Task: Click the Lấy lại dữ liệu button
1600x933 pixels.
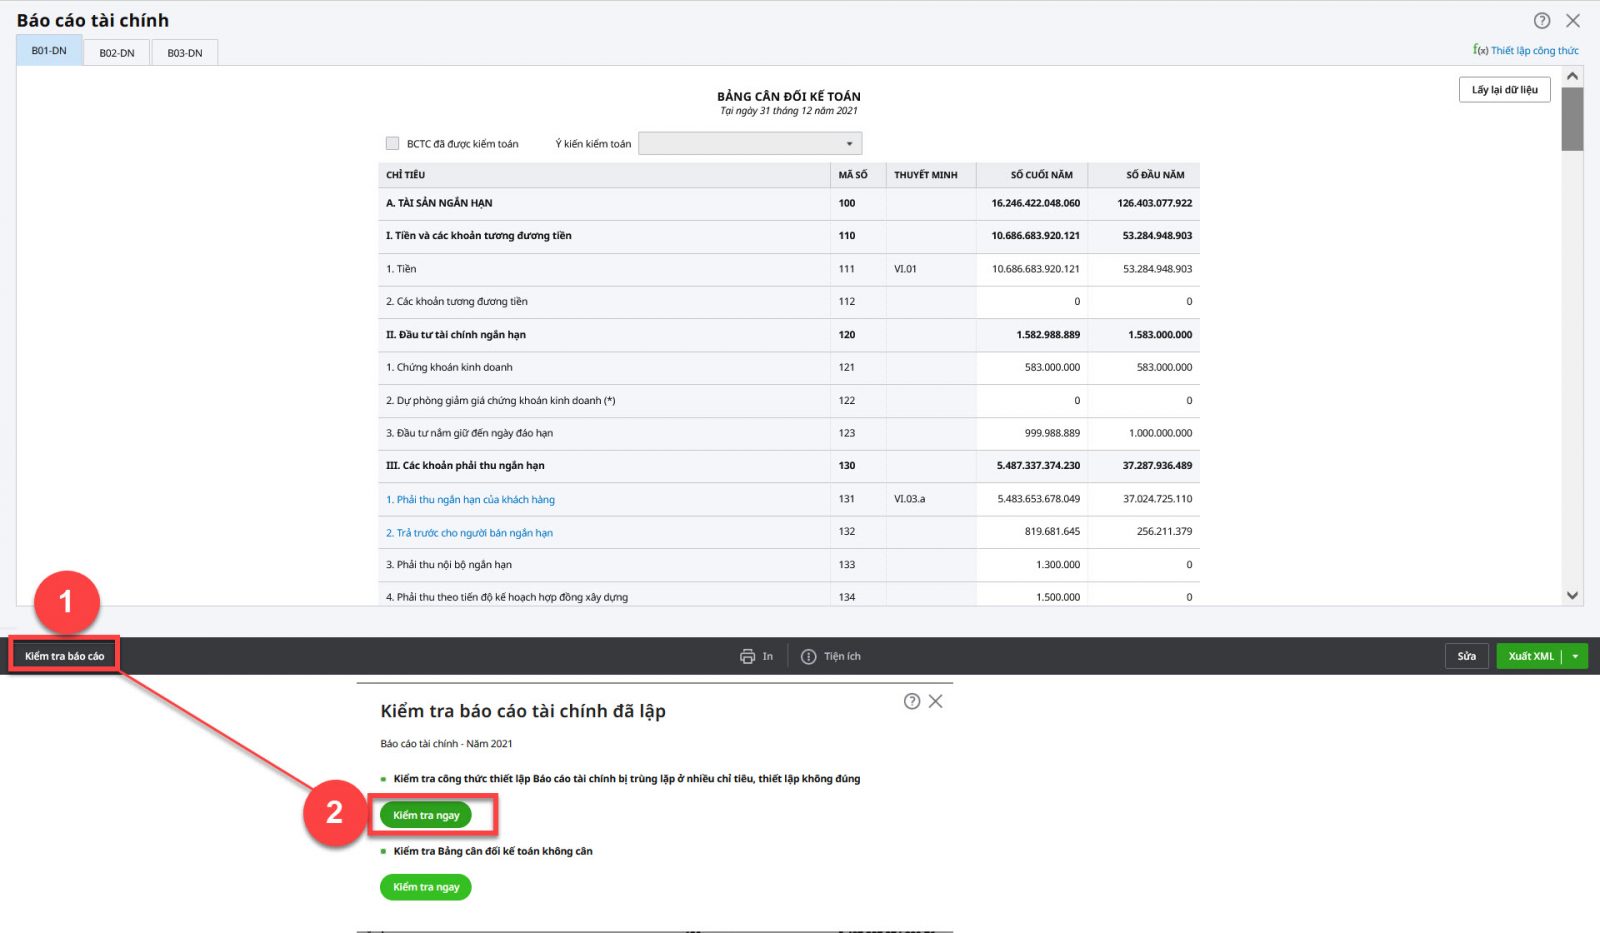Action: point(1504,90)
